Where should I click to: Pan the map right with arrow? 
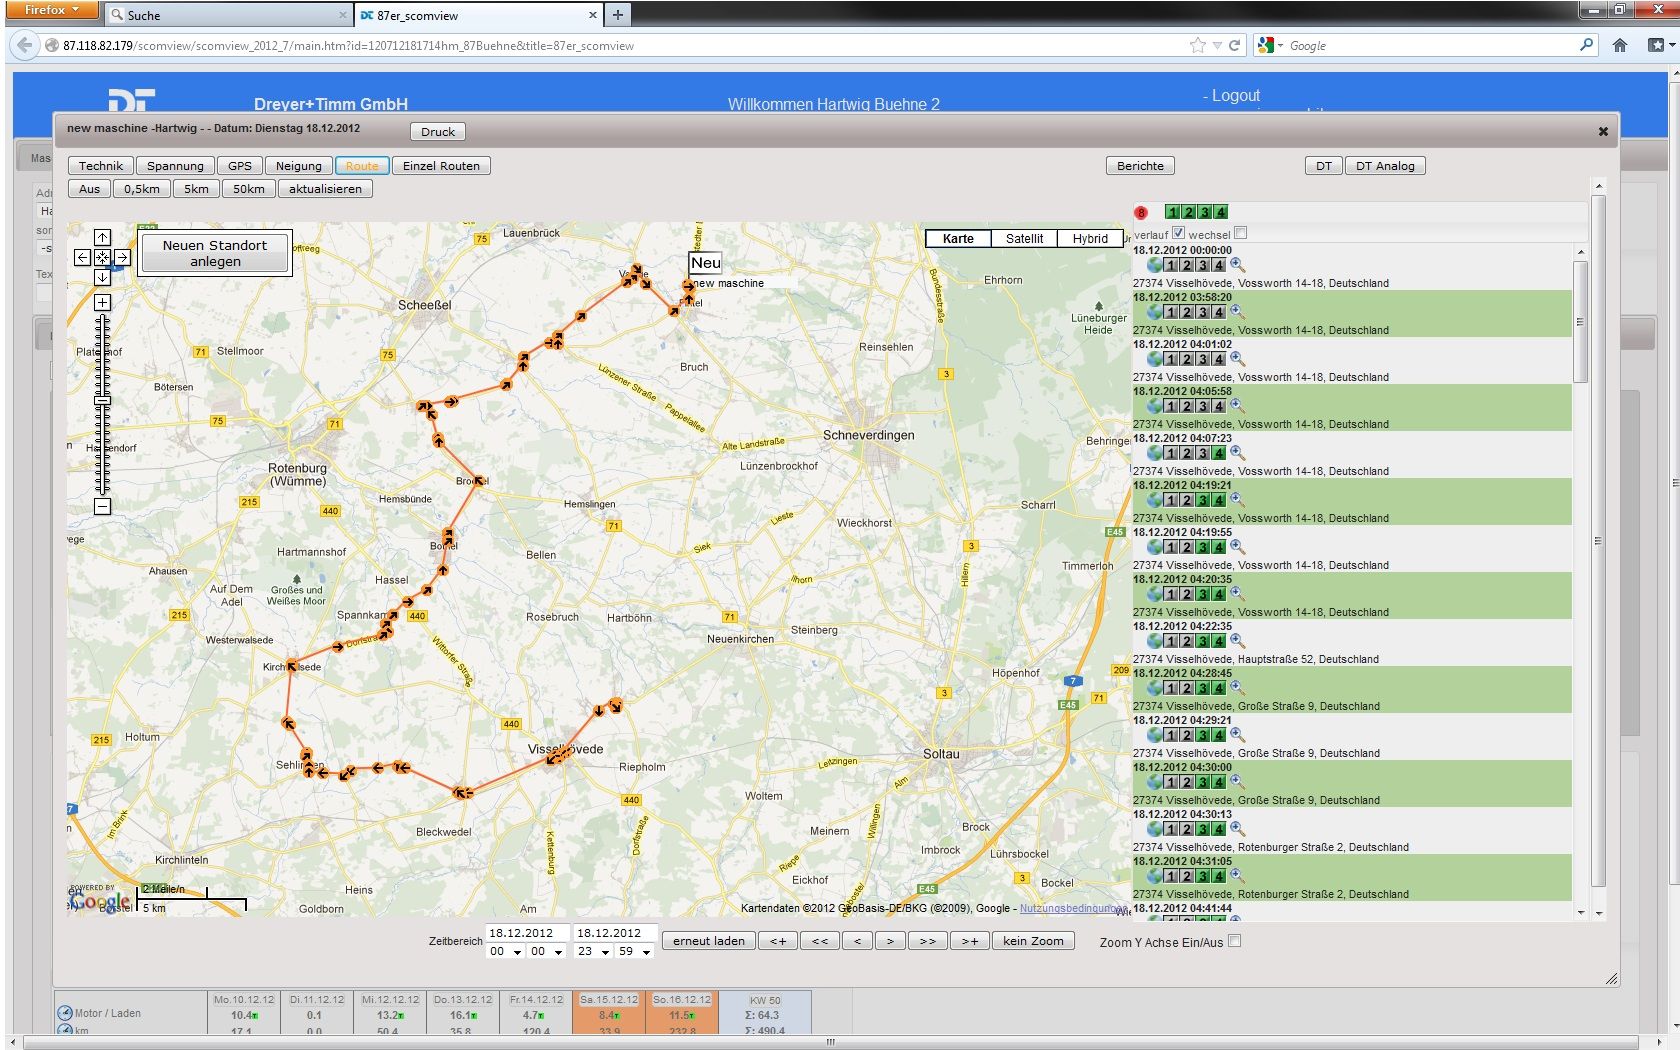(122, 258)
